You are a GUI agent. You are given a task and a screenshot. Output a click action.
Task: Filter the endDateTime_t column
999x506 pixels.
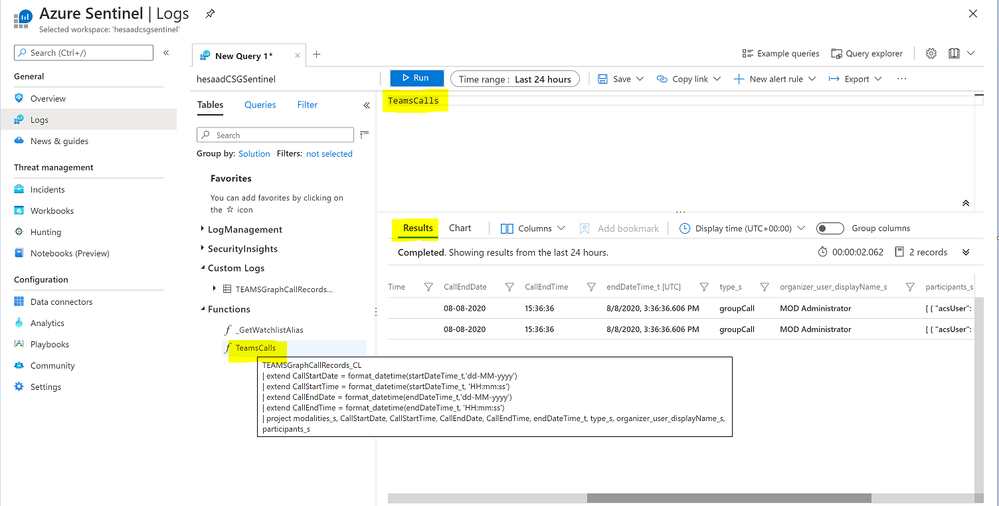click(704, 287)
